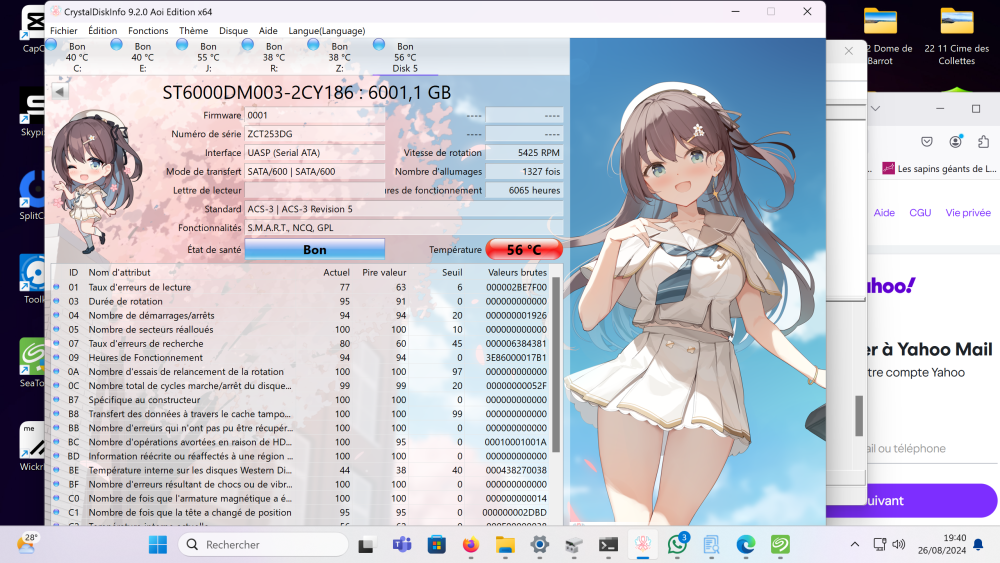This screenshot has height=563, width=1000.
Task: Click the red 56 °C temperature button
Action: coord(524,249)
